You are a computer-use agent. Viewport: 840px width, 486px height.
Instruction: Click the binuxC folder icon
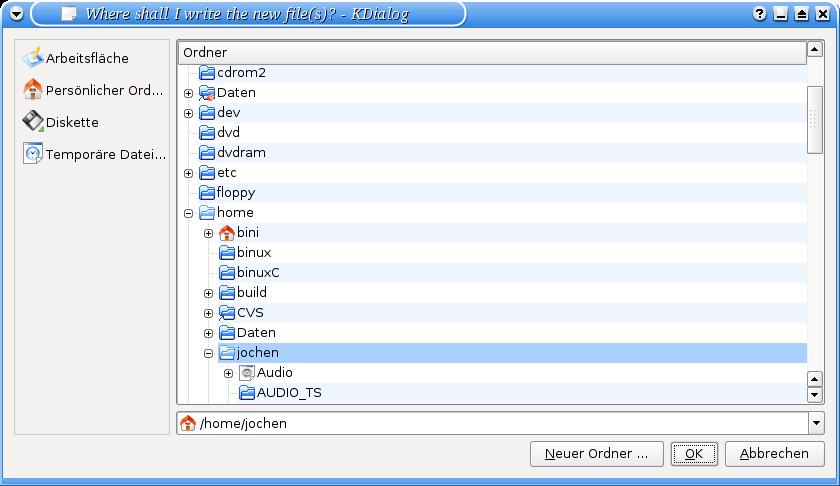point(227,273)
